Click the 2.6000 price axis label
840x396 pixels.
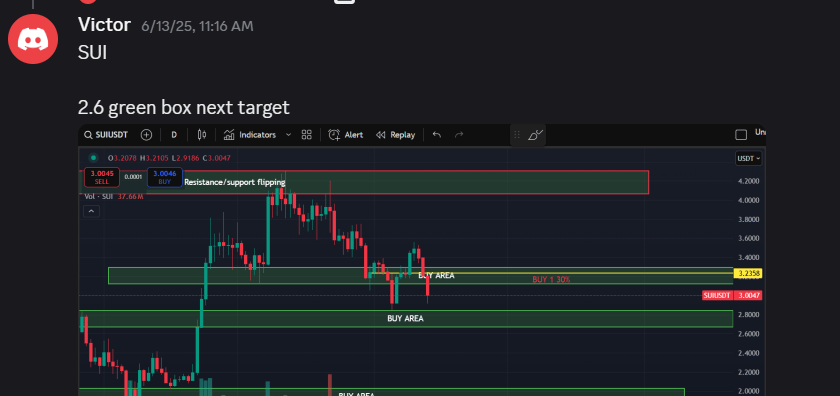pos(748,333)
